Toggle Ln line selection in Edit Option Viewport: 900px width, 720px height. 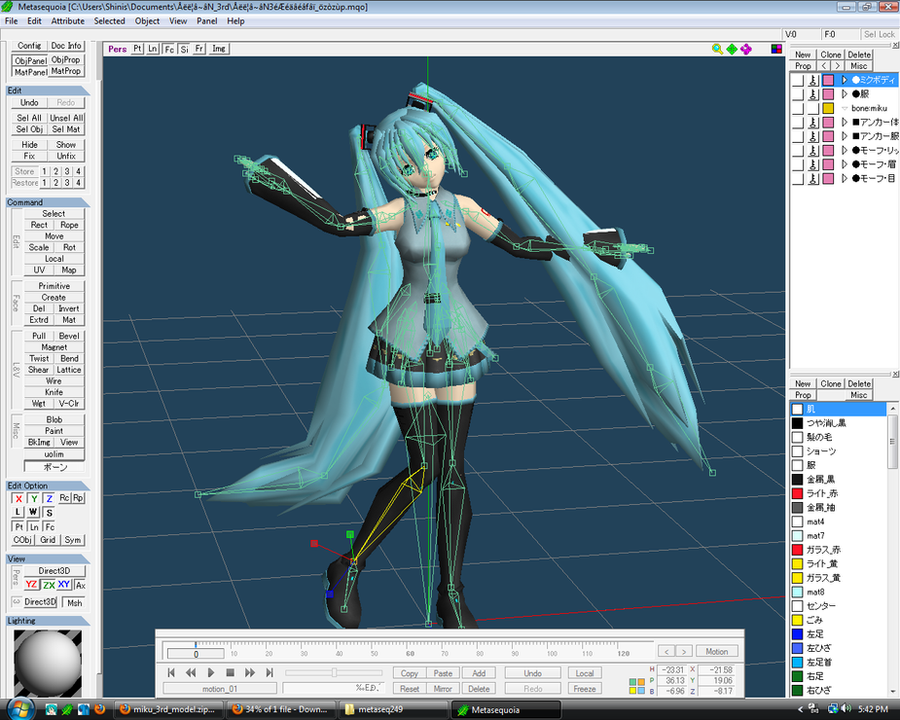(34, 527)
